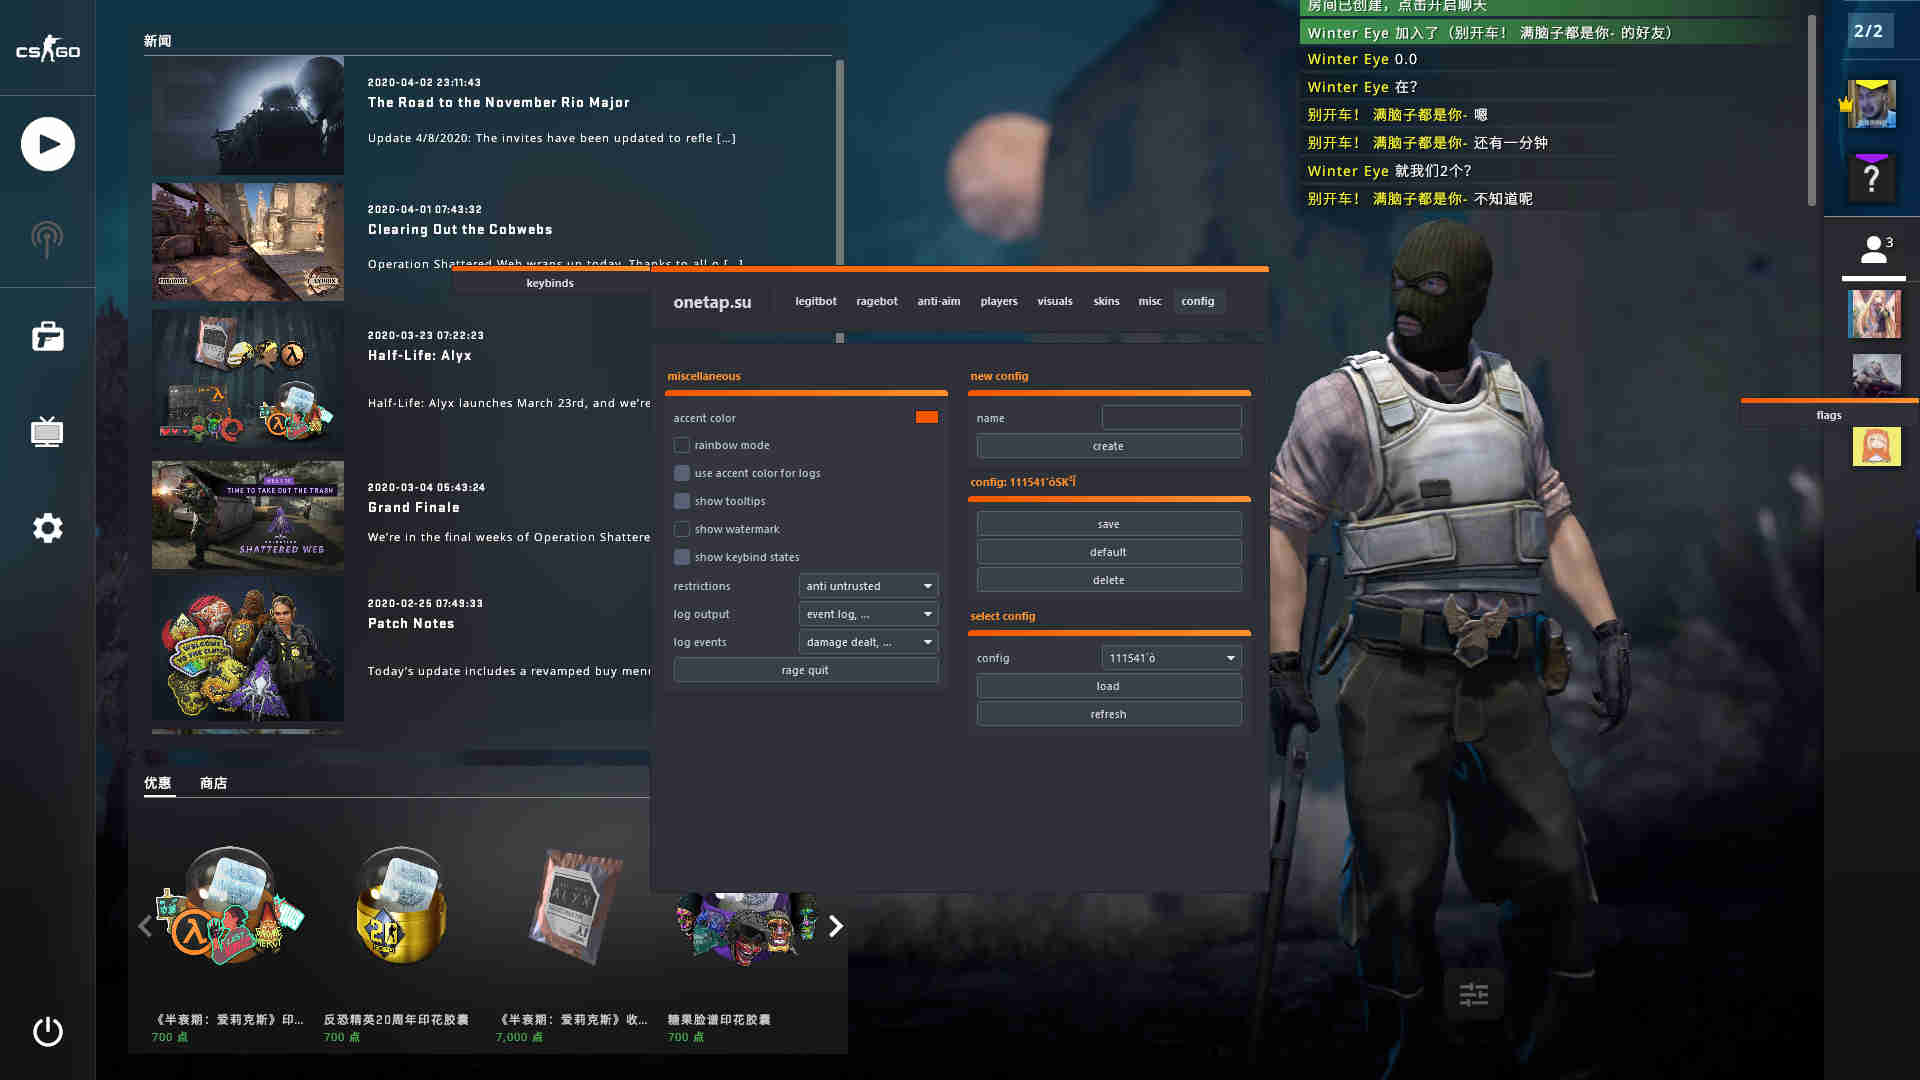Switch to the visuals tab
This screenshot has height=1080, width=1920.
click(1055, 301)
